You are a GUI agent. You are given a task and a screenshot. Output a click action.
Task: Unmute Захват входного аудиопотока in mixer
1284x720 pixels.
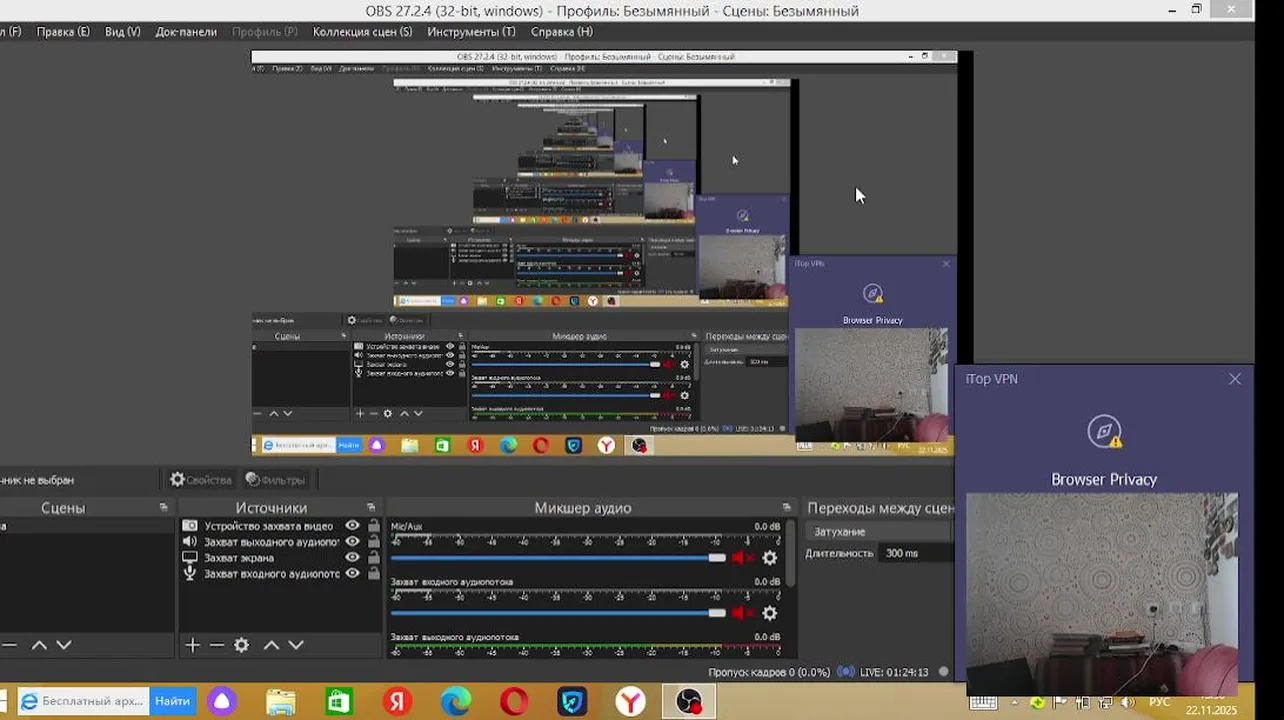[742, 613]
